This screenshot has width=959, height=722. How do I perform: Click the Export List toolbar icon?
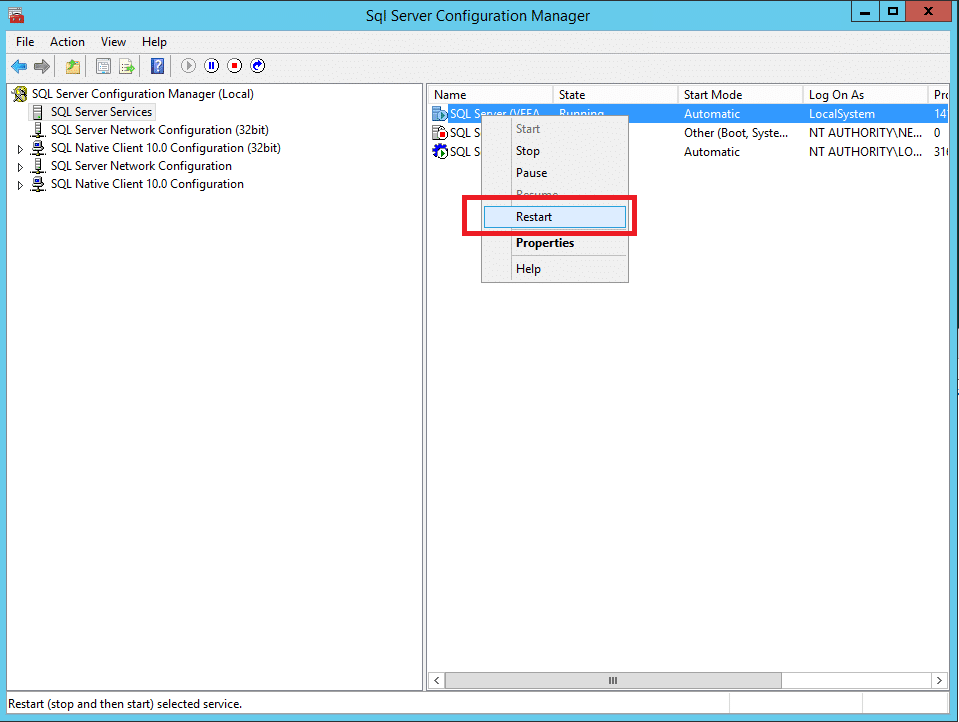point(127,66)
